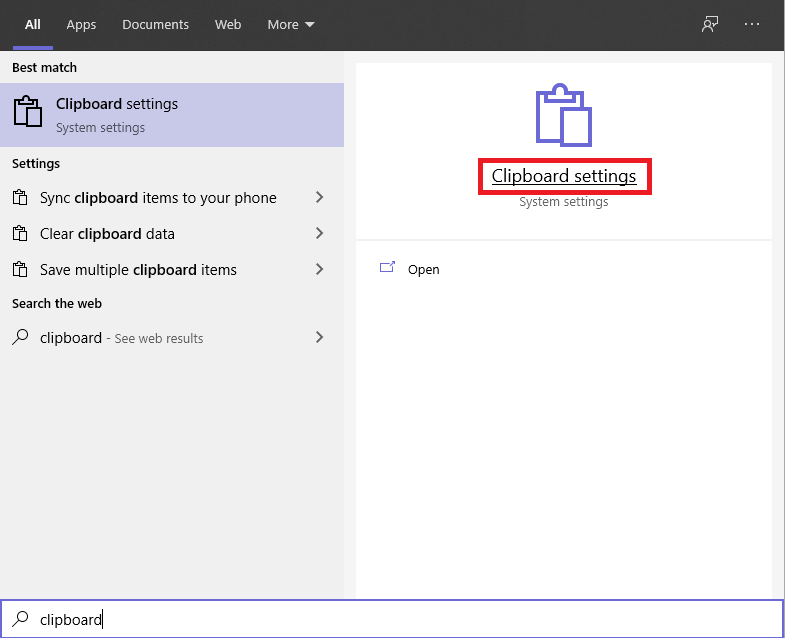
Task: Click the Clipboard settings title link in the preview
Action: [564, 176]
